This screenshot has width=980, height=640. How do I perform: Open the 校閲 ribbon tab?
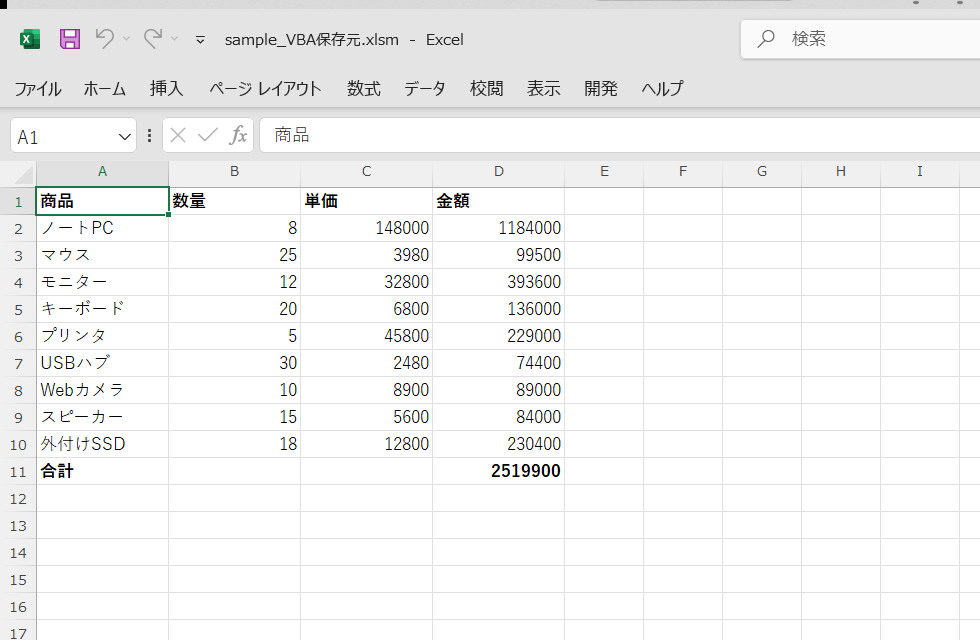[486, 89]
